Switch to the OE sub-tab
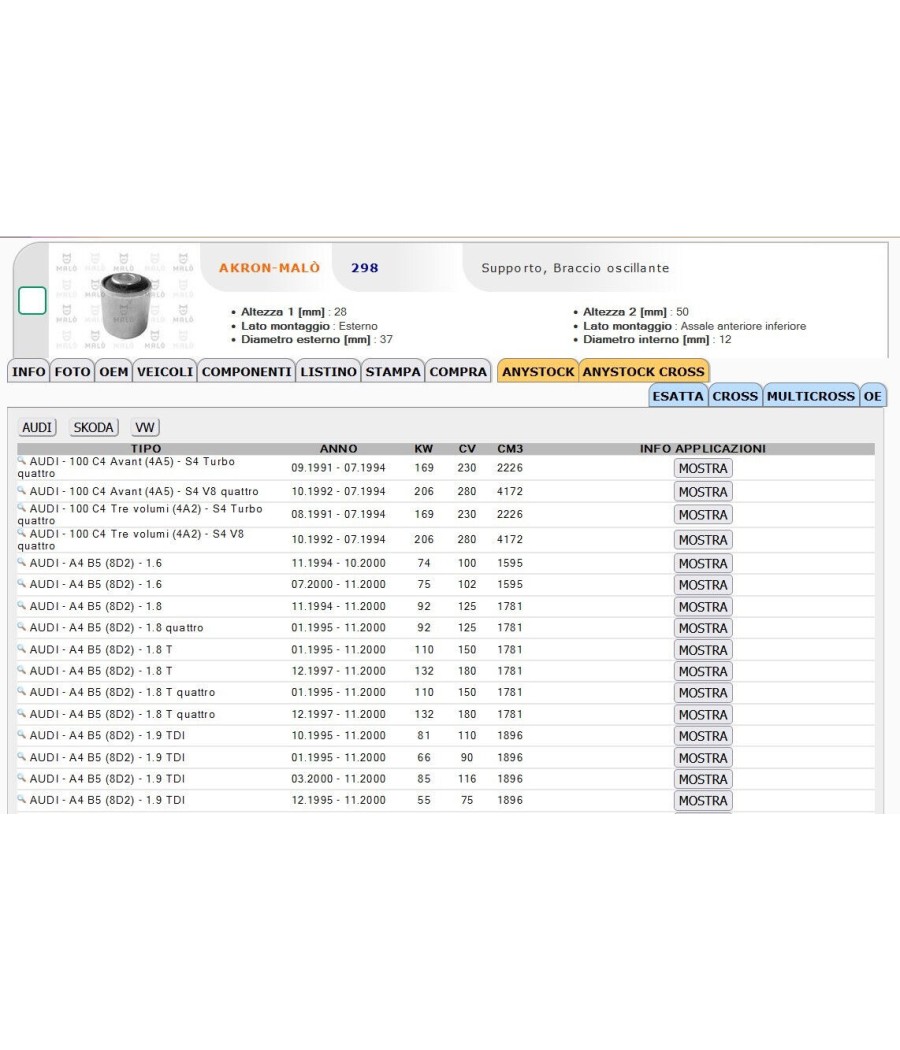The height and width of the screenshot is (1050, 900). [x=873, y=396]
